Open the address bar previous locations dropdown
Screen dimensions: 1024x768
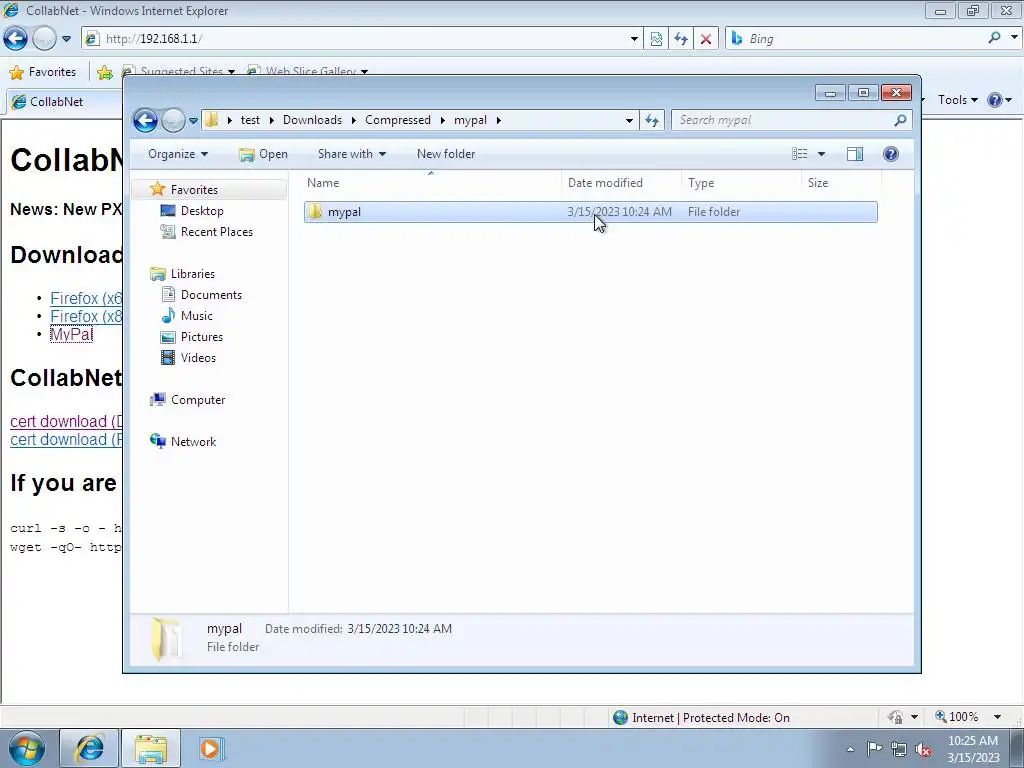629,120
